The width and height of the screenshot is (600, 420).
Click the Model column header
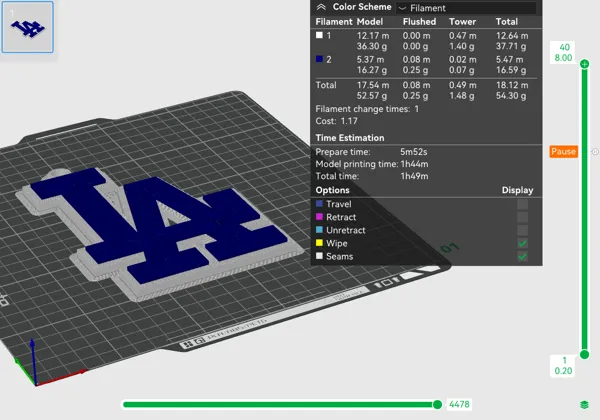[x=370, y=22]
